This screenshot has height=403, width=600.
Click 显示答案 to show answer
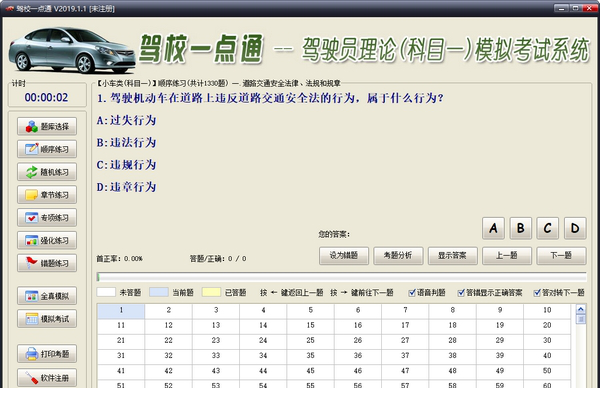pos(452,256)
